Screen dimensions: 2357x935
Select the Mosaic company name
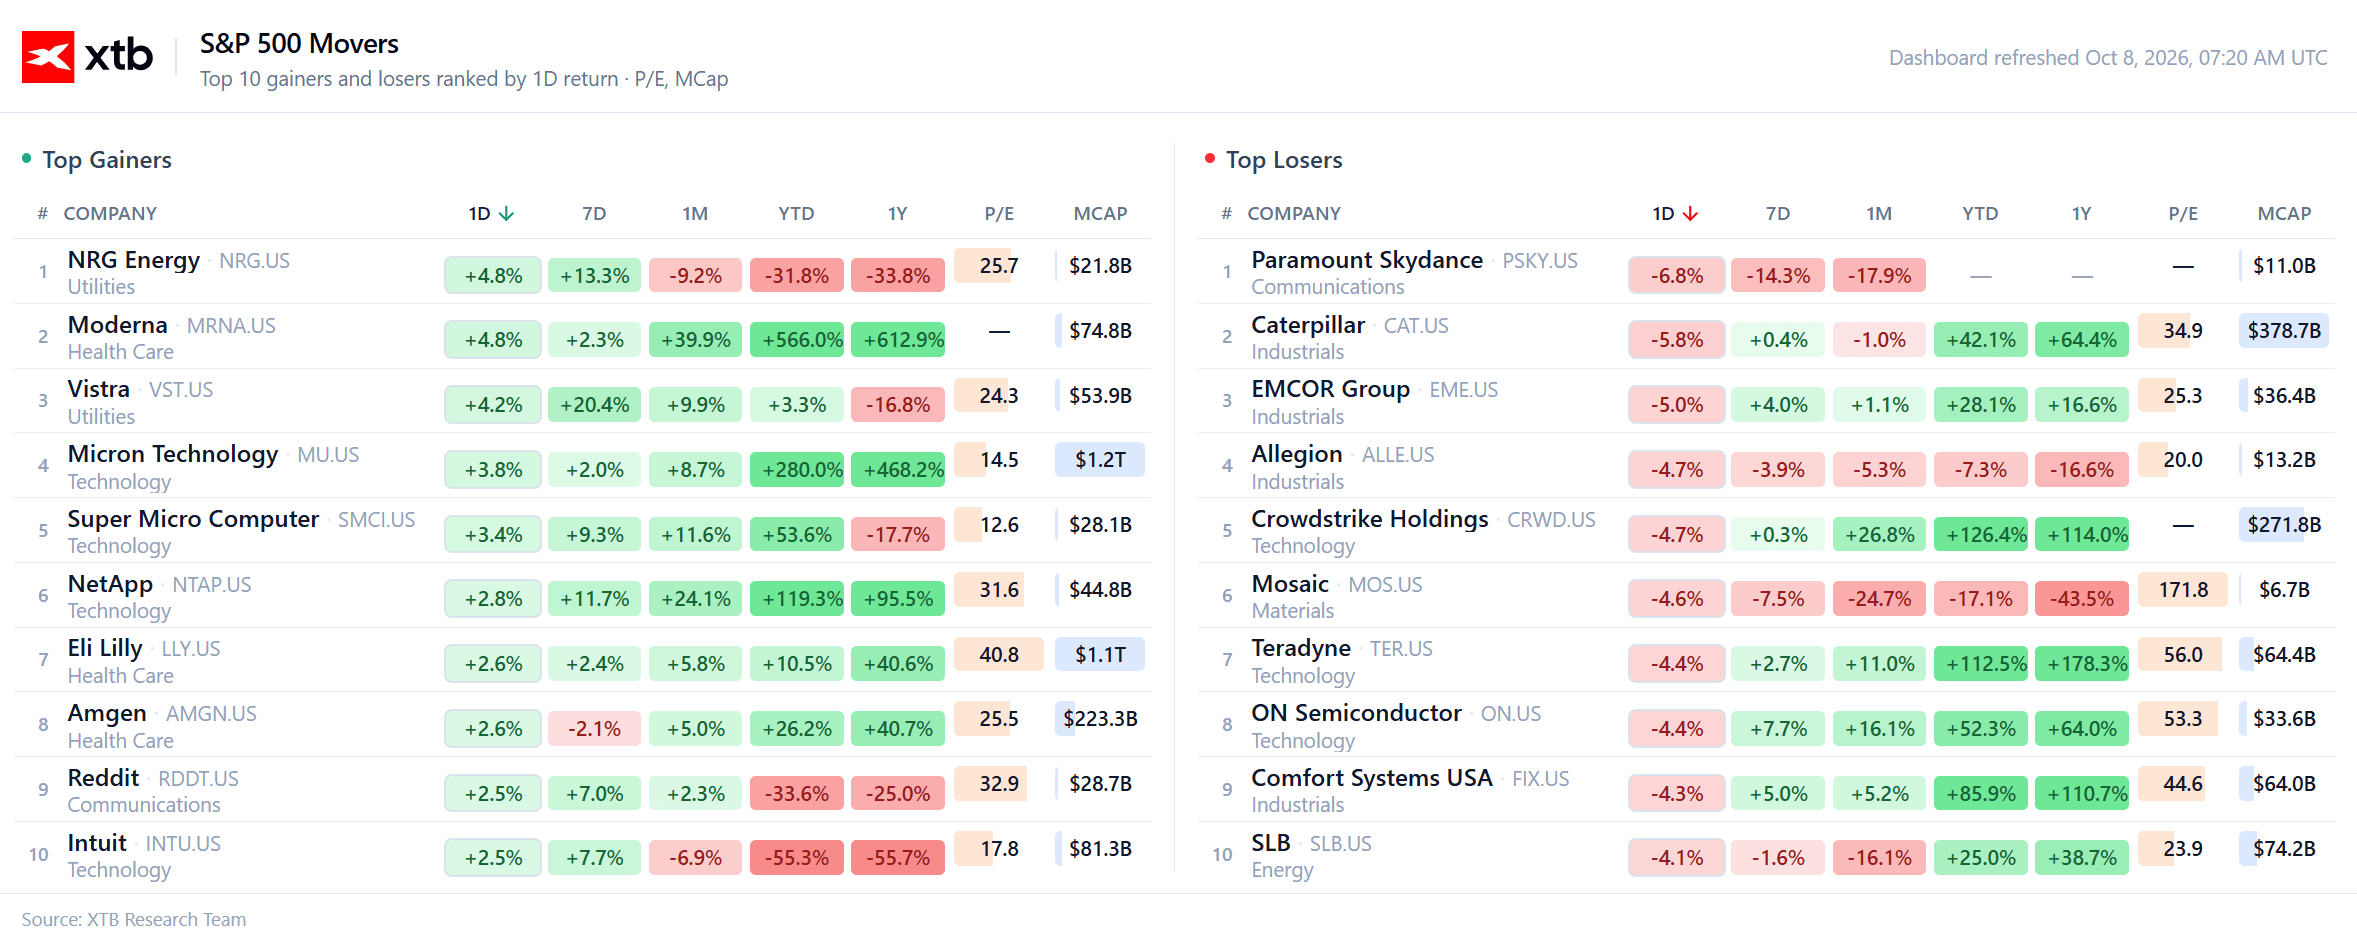[1290, 584]
